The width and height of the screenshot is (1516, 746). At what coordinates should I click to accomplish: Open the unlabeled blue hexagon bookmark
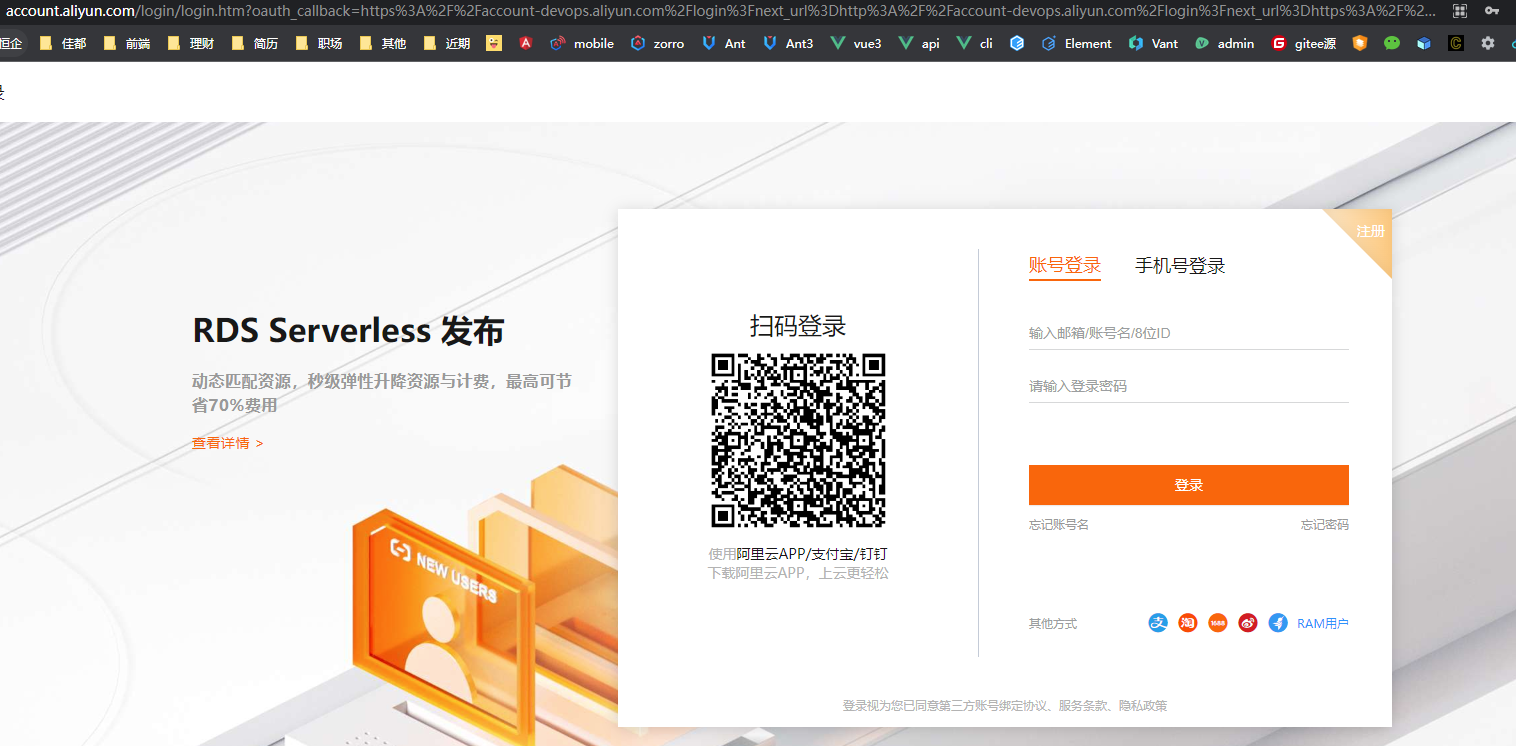tap(1017, 43)
